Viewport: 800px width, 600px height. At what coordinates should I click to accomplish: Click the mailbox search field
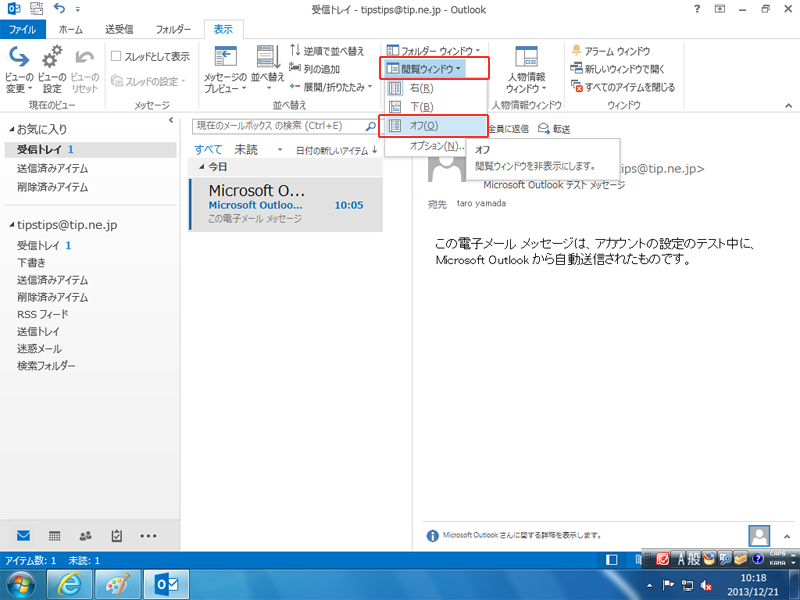click(x=280, y=126)
